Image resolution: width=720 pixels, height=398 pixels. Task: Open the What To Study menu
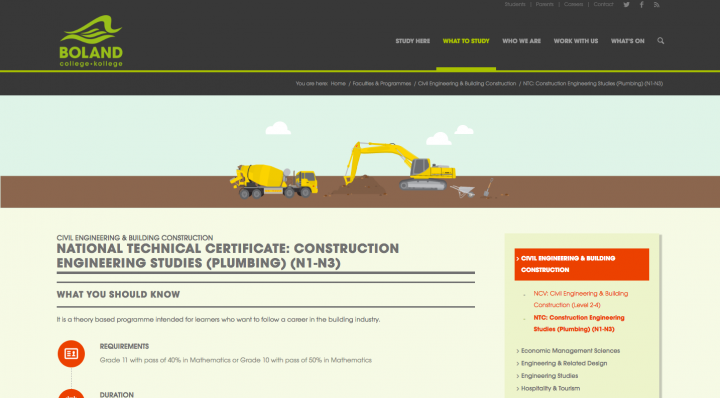point(466,41)
